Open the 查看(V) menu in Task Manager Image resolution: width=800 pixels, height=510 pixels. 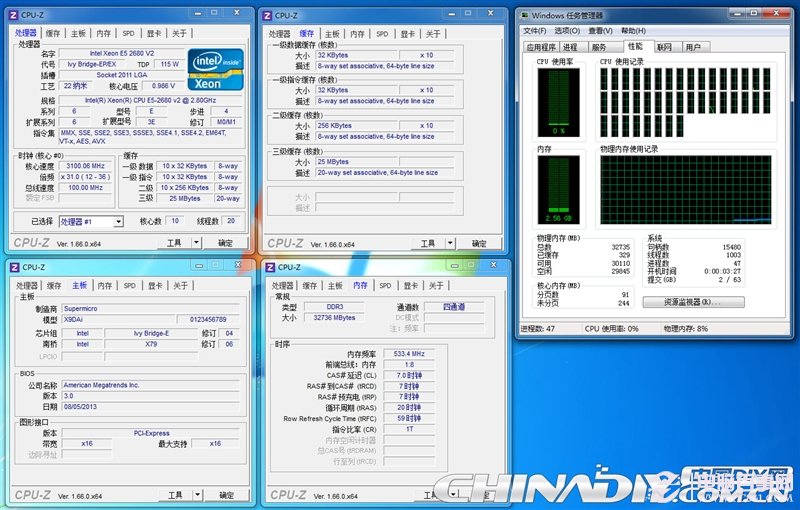pyautogui.click(x=600, y=31)
